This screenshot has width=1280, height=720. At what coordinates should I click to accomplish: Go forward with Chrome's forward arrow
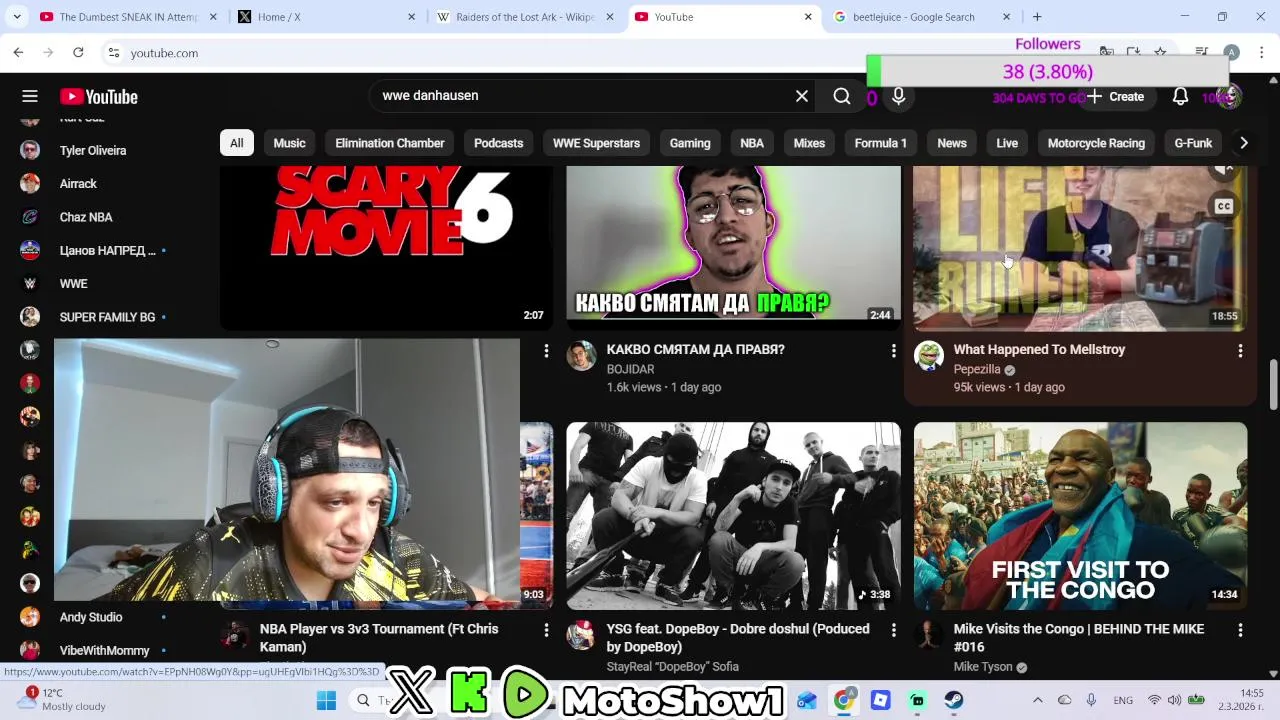48,52
